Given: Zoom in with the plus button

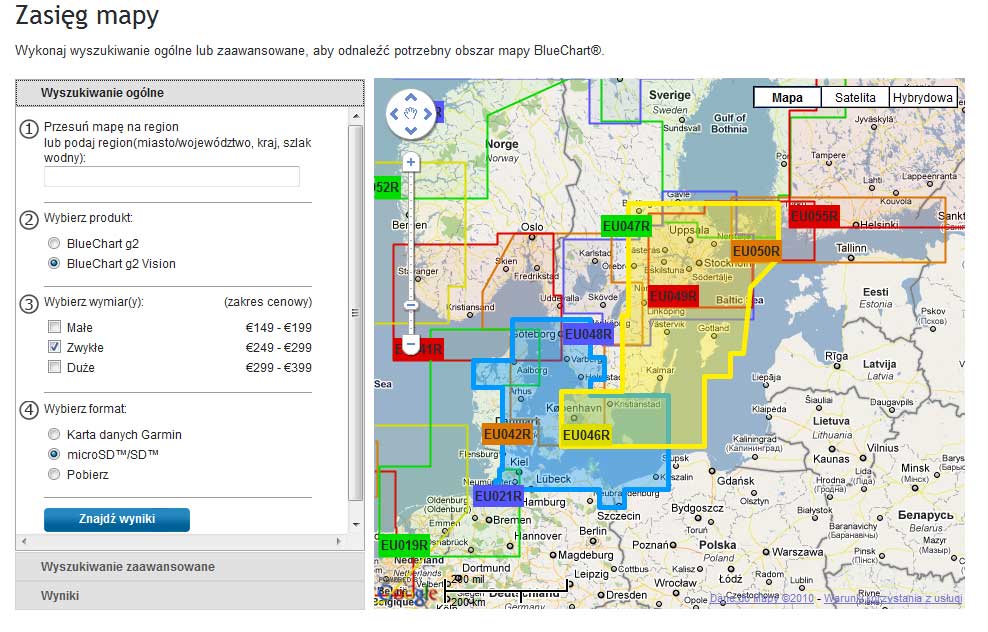Looking at the screenshot, I should coord(410,162).
